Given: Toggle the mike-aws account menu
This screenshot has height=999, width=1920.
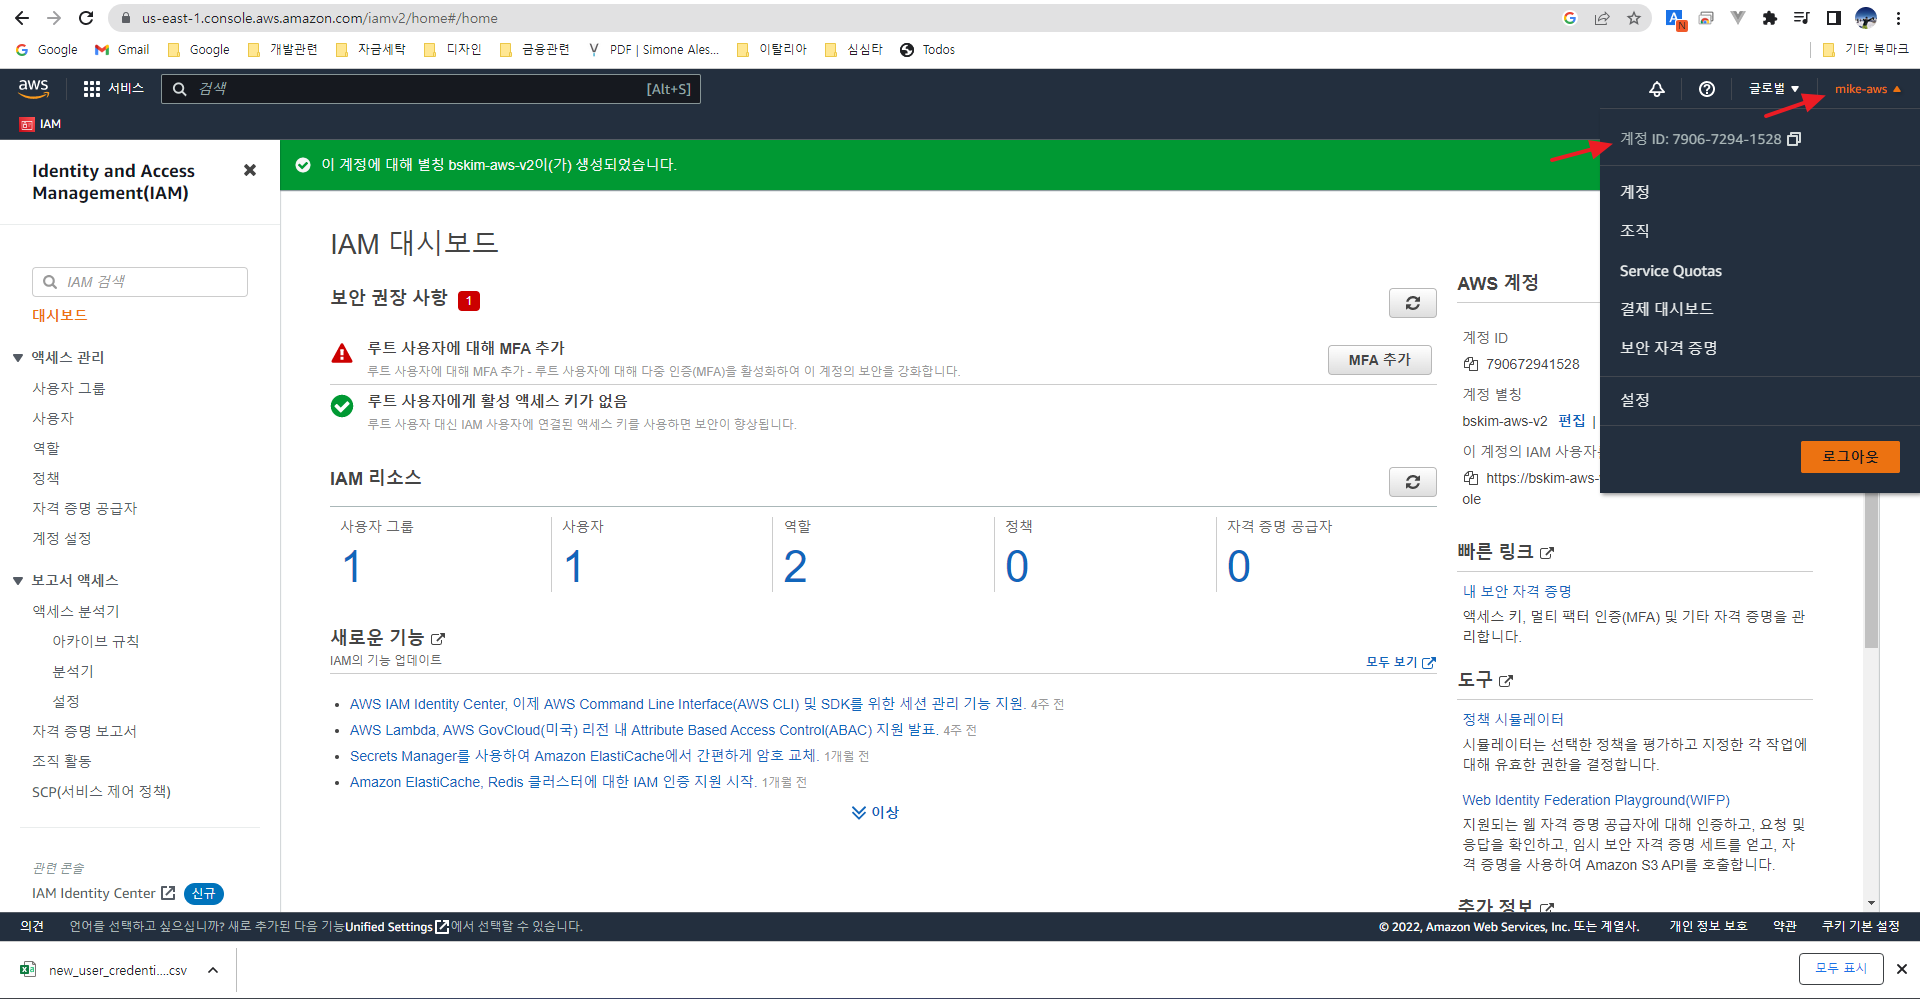Looking at the screenshot, I should click(1867, 89).
